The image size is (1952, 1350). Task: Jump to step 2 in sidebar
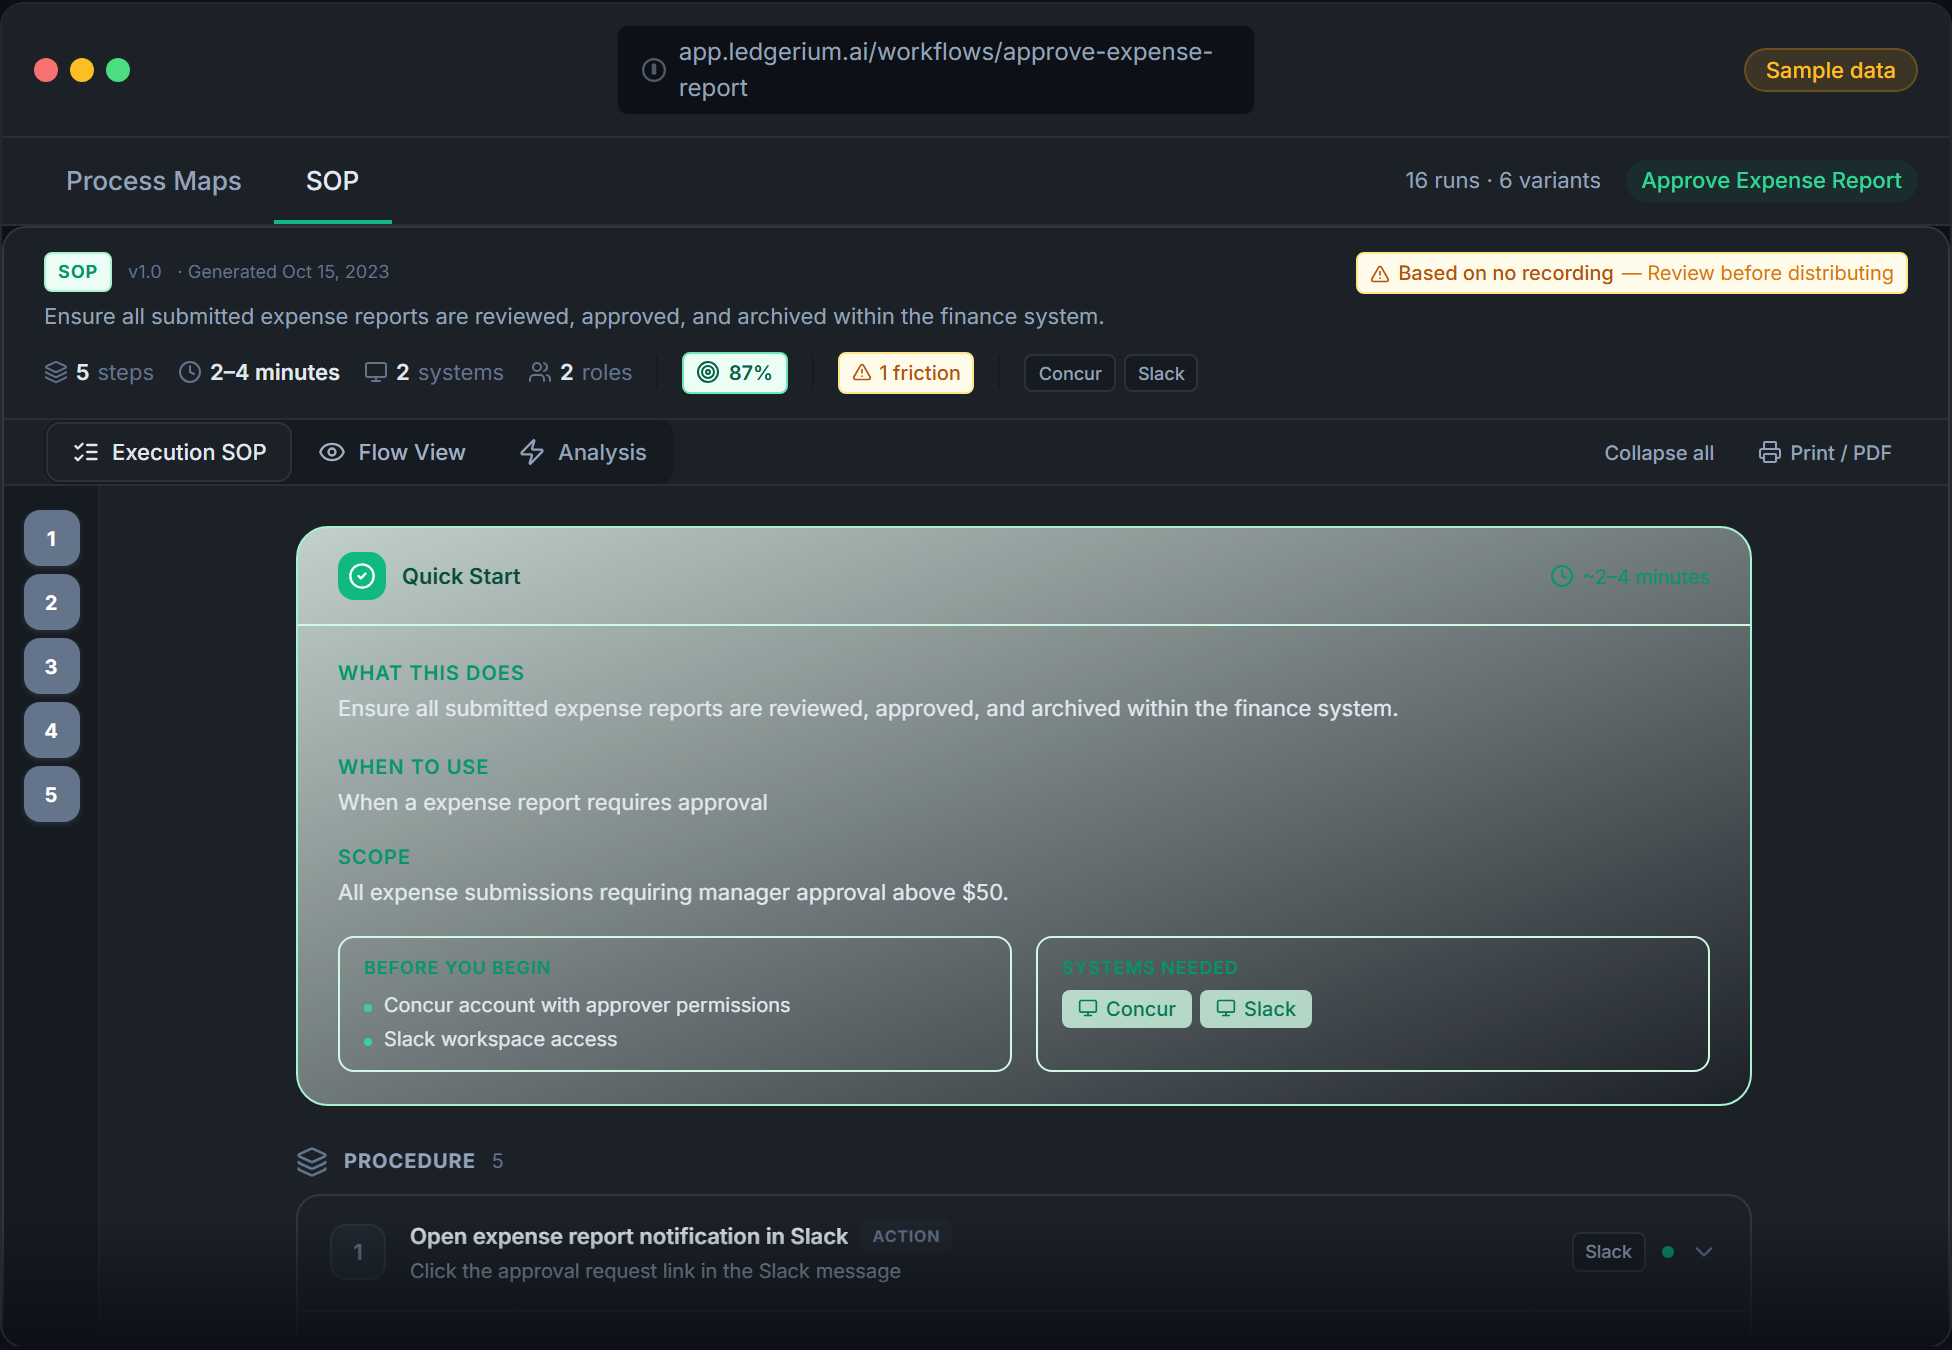(52, 602)
